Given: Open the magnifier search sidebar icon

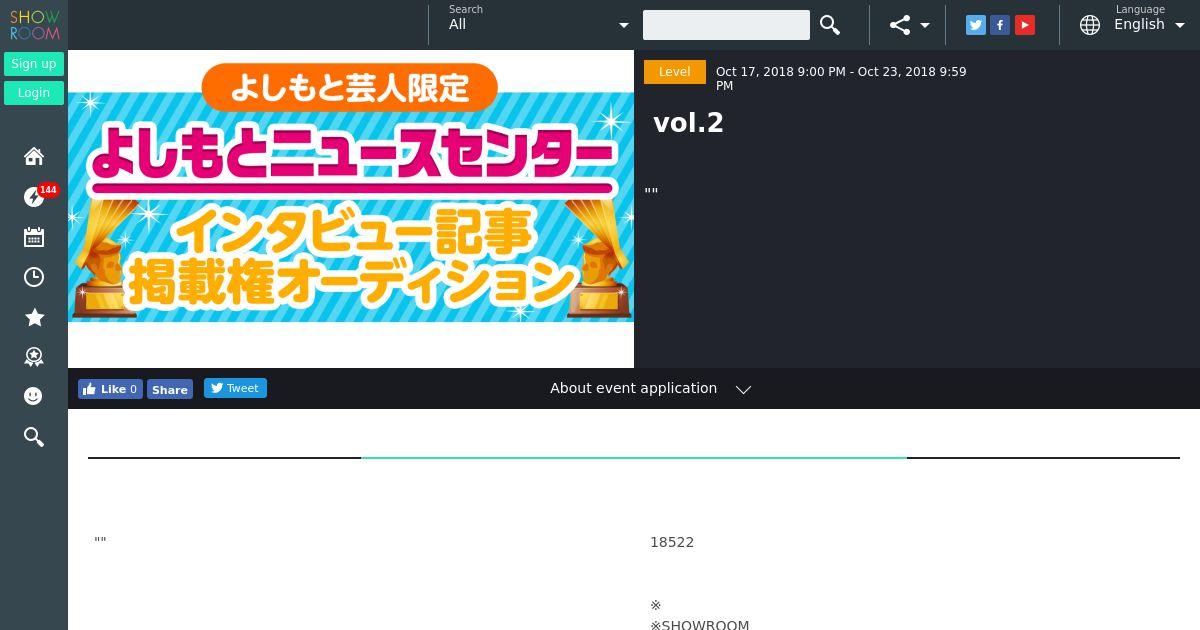Looking at the screenshot, I should (34, 437).
